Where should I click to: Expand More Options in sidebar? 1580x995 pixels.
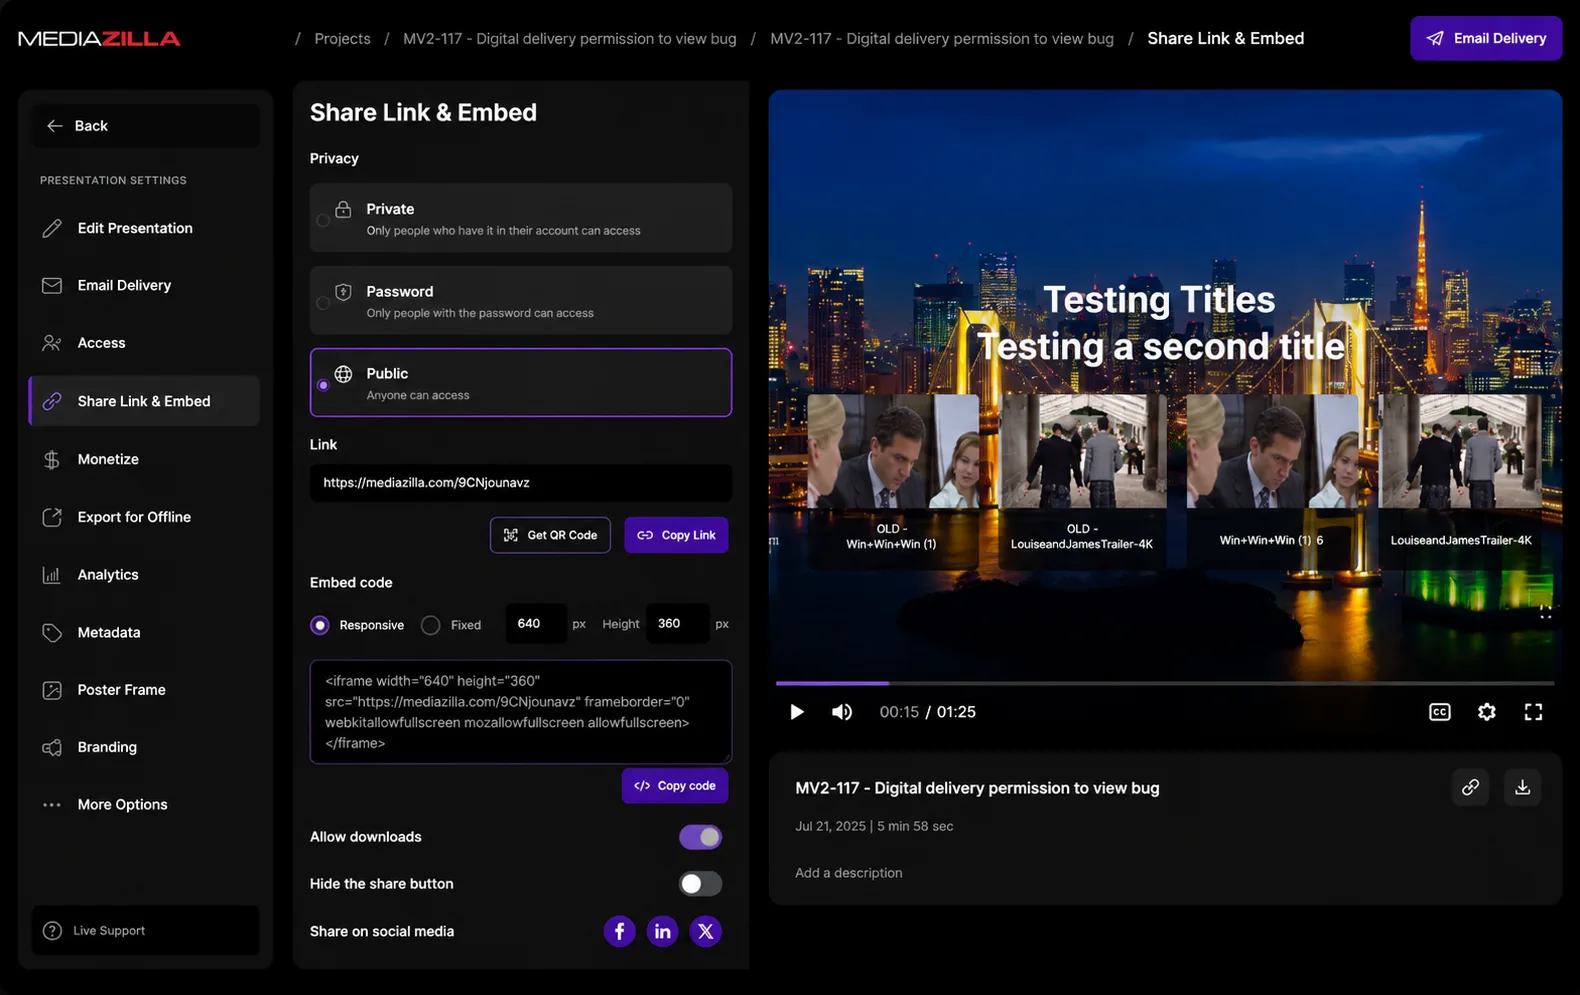pyautogui.click(x=145, y=805)
